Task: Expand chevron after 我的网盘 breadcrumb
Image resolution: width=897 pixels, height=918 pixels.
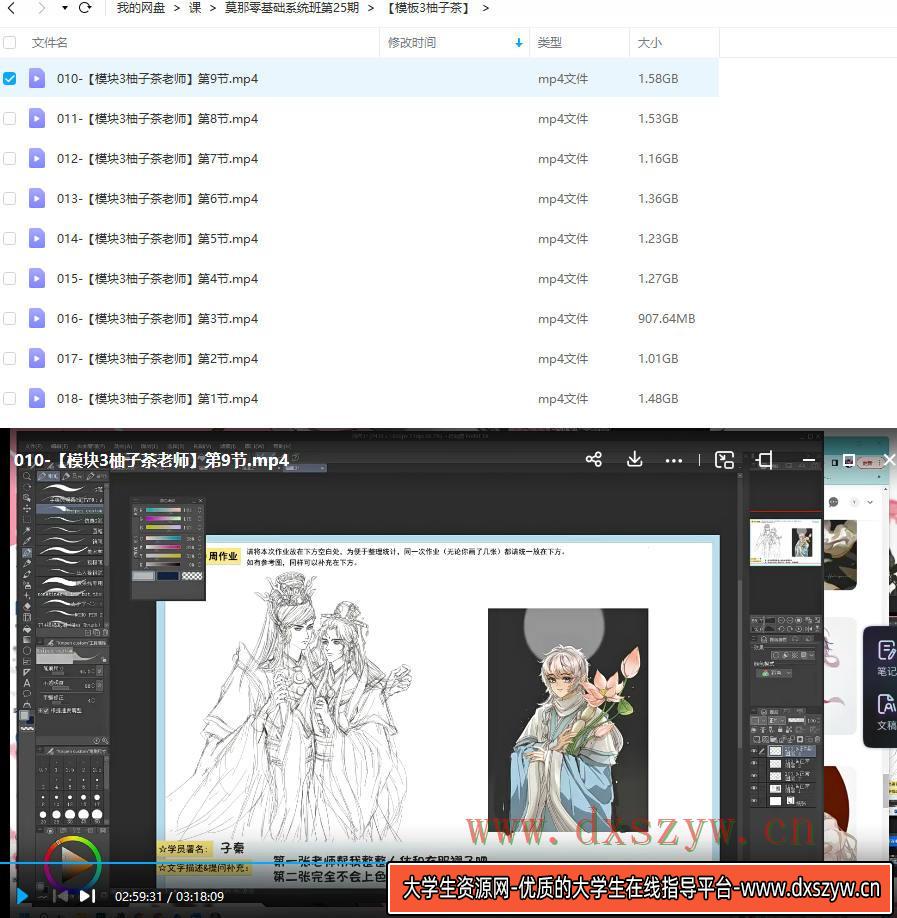Action: tap(176, 8)
